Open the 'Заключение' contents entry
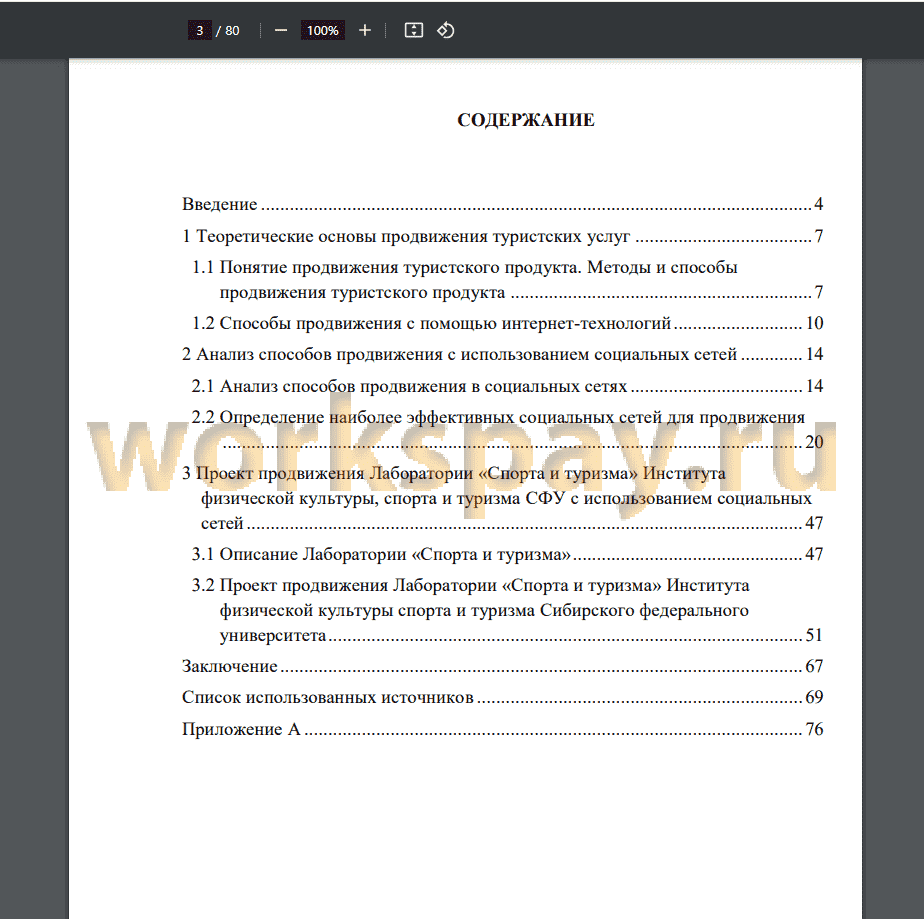The image size is (924, 919). click(502, 666)
